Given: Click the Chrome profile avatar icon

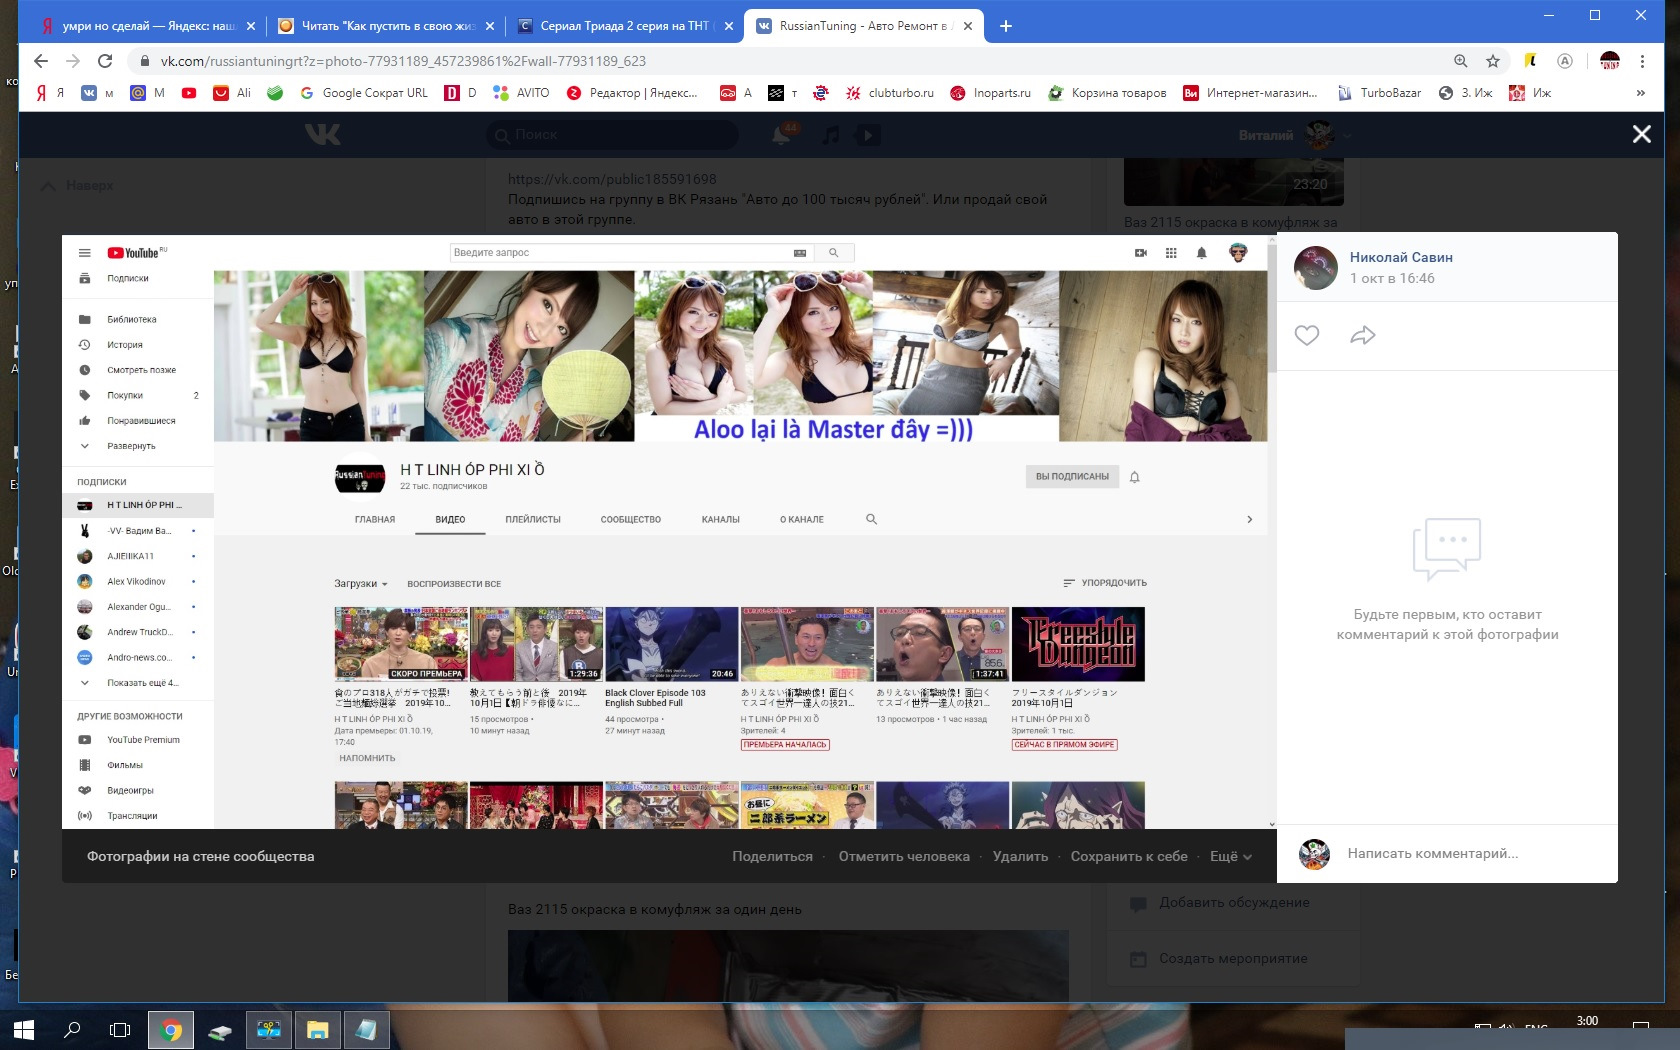Looking at the screenshot, I should pos(1609,61).
